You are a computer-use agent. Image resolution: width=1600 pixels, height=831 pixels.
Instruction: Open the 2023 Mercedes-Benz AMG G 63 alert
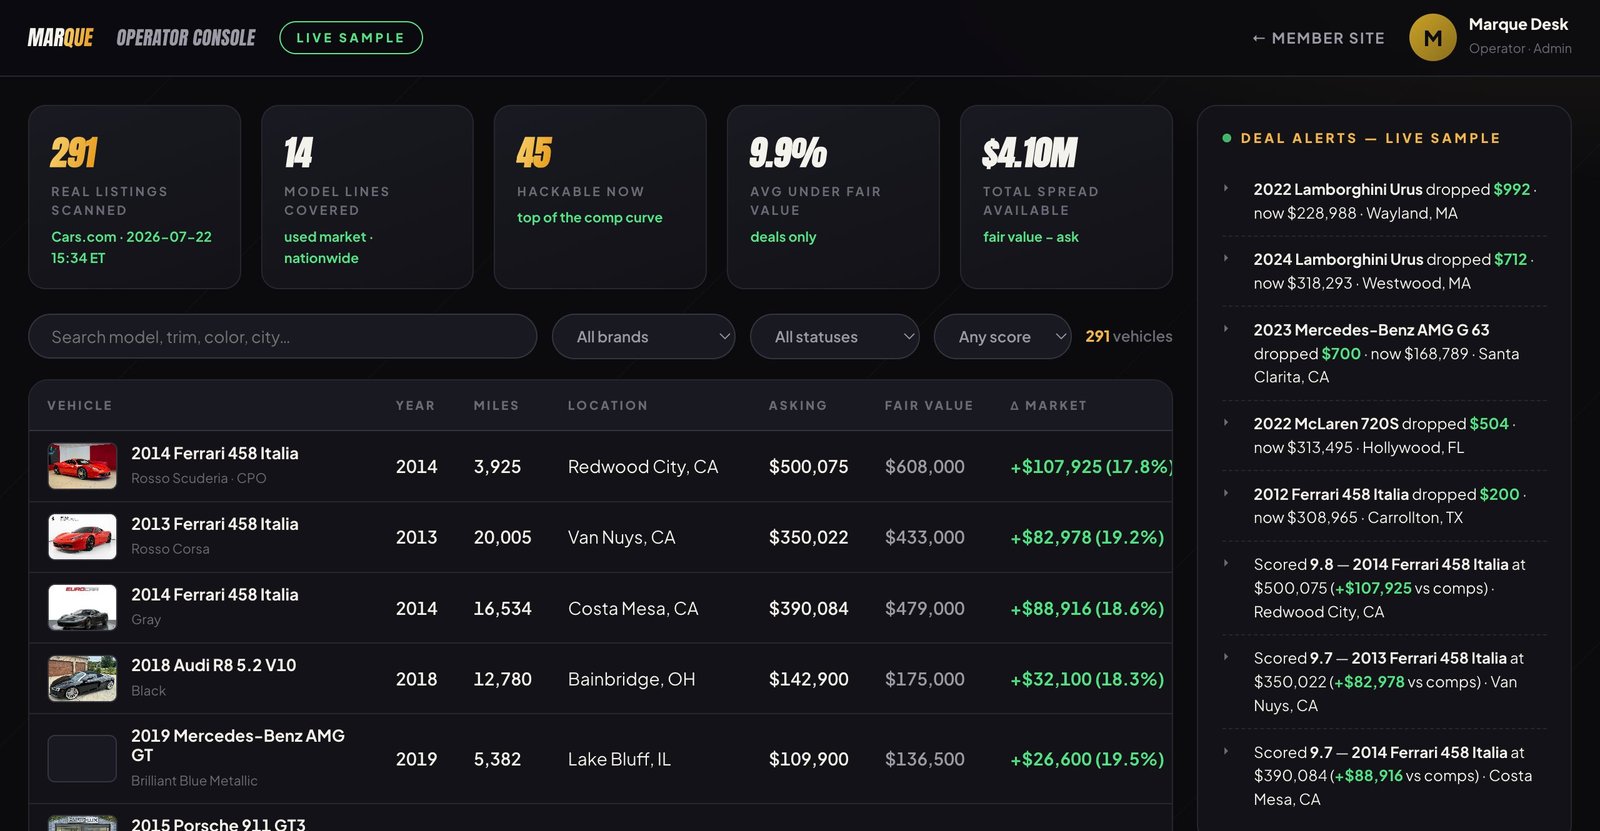(x=1385, y=353)
